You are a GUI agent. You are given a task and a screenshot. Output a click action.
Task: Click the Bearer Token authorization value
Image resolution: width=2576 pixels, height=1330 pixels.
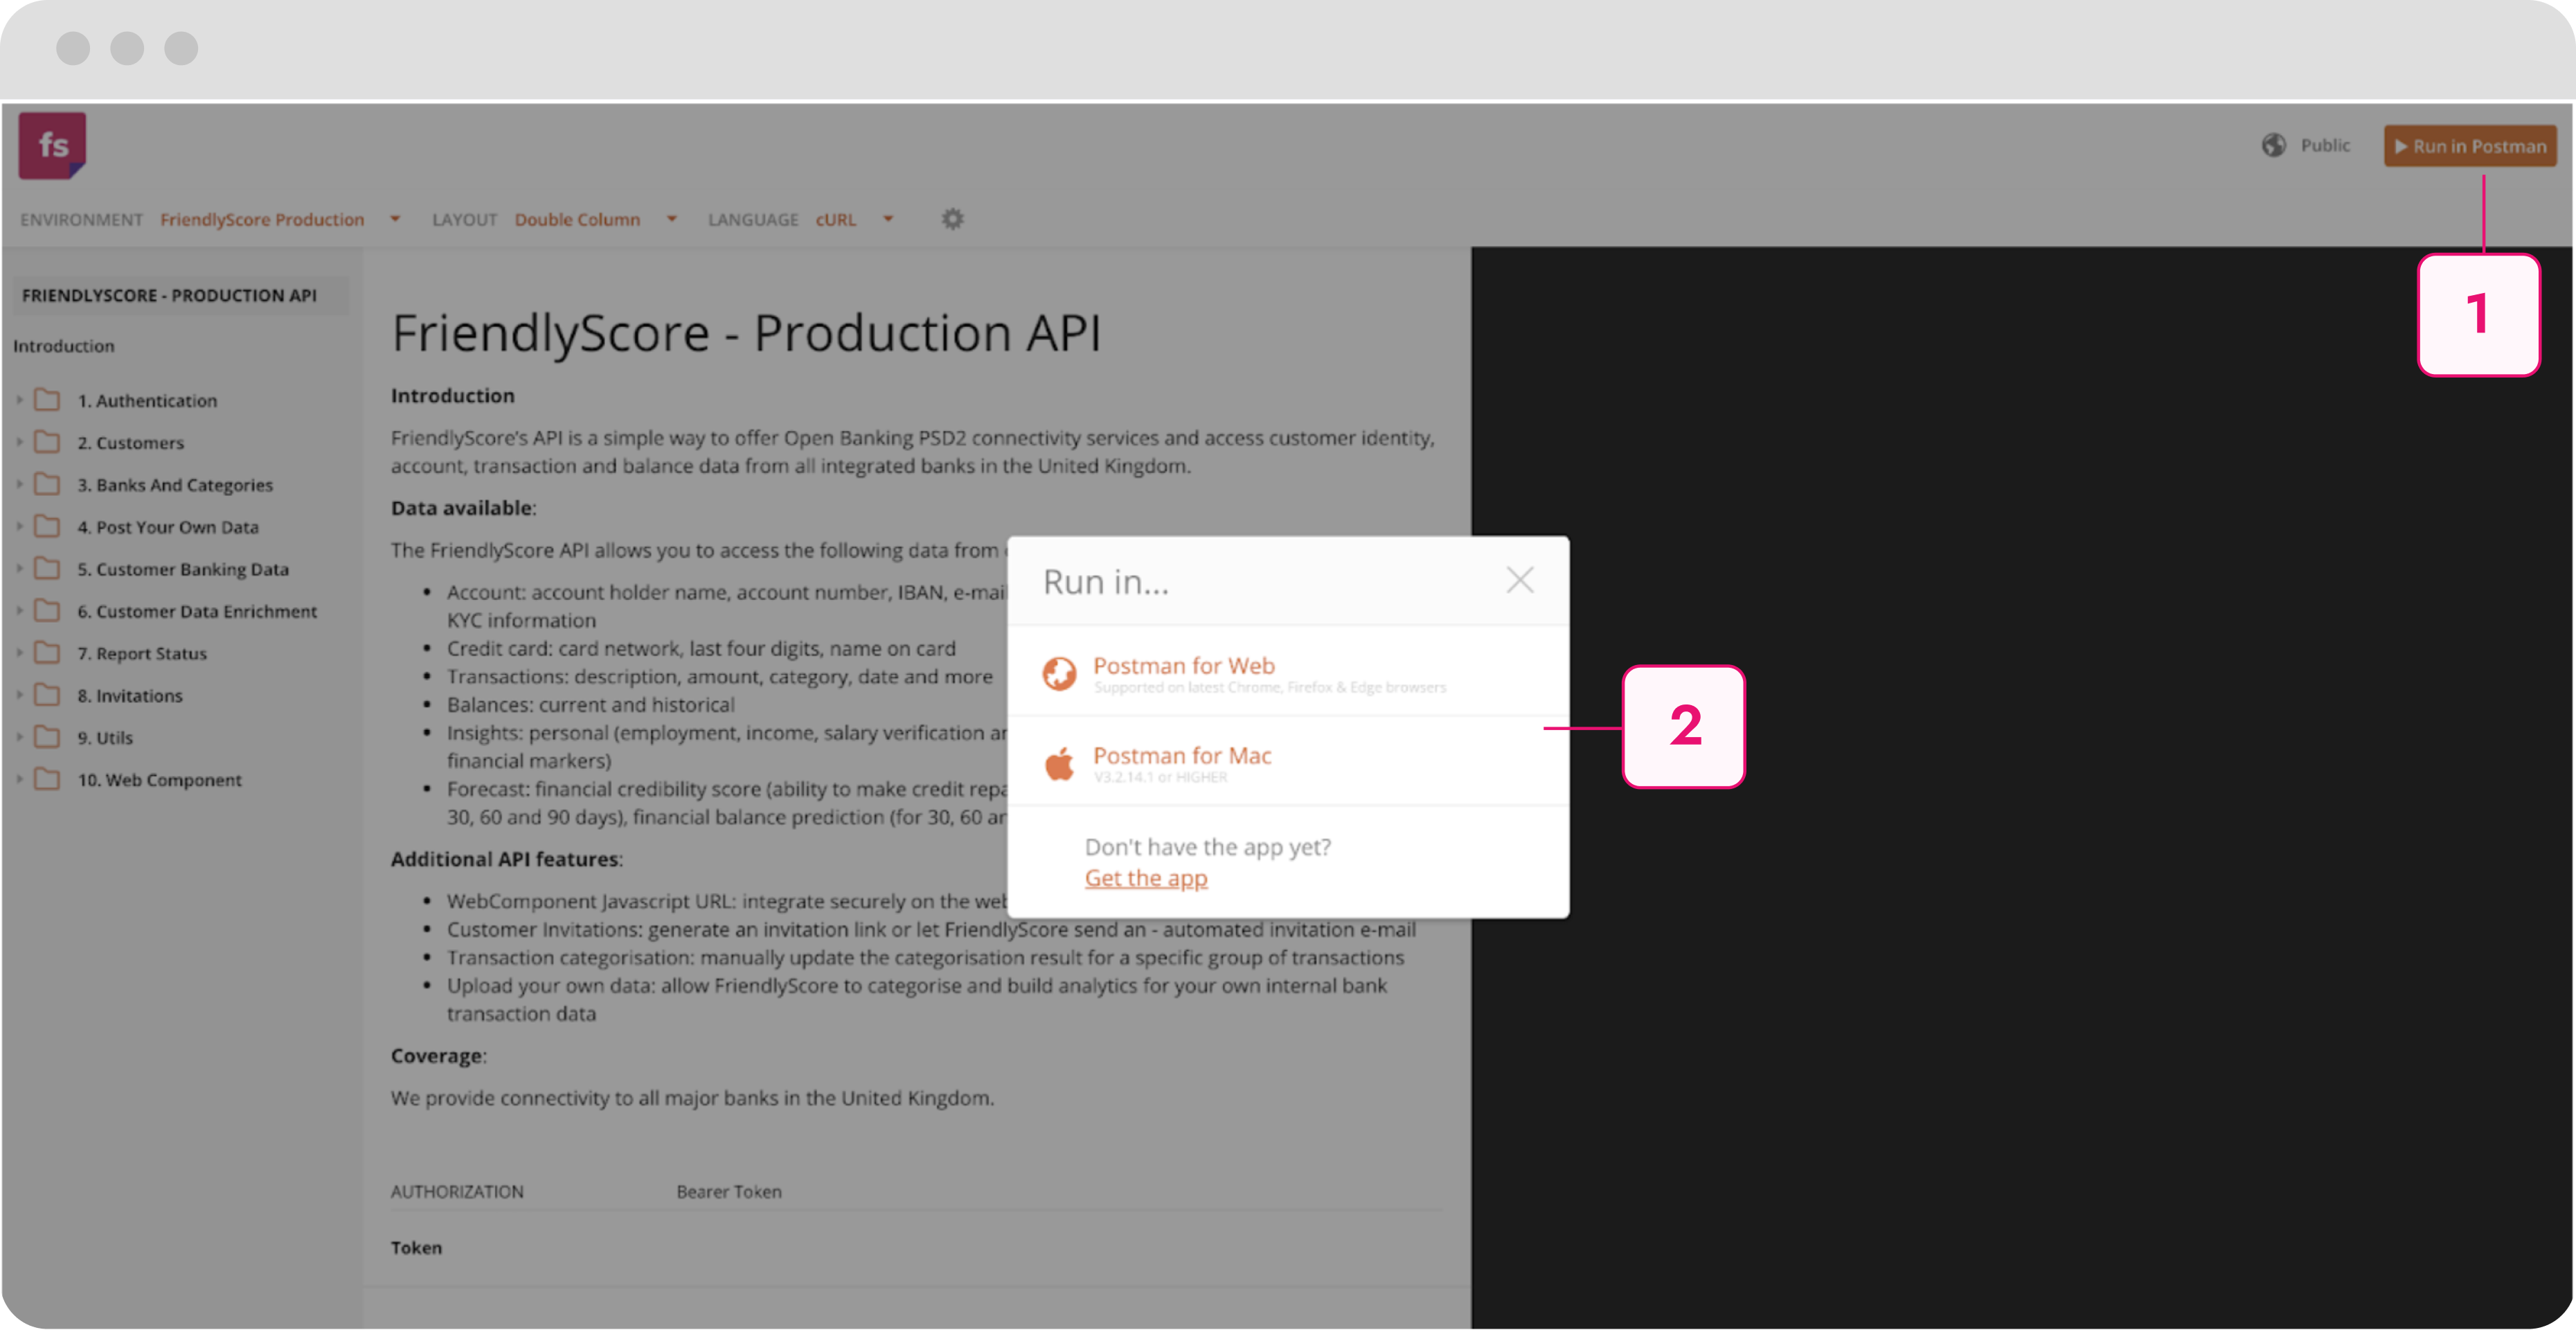(x=729, y=1192)
